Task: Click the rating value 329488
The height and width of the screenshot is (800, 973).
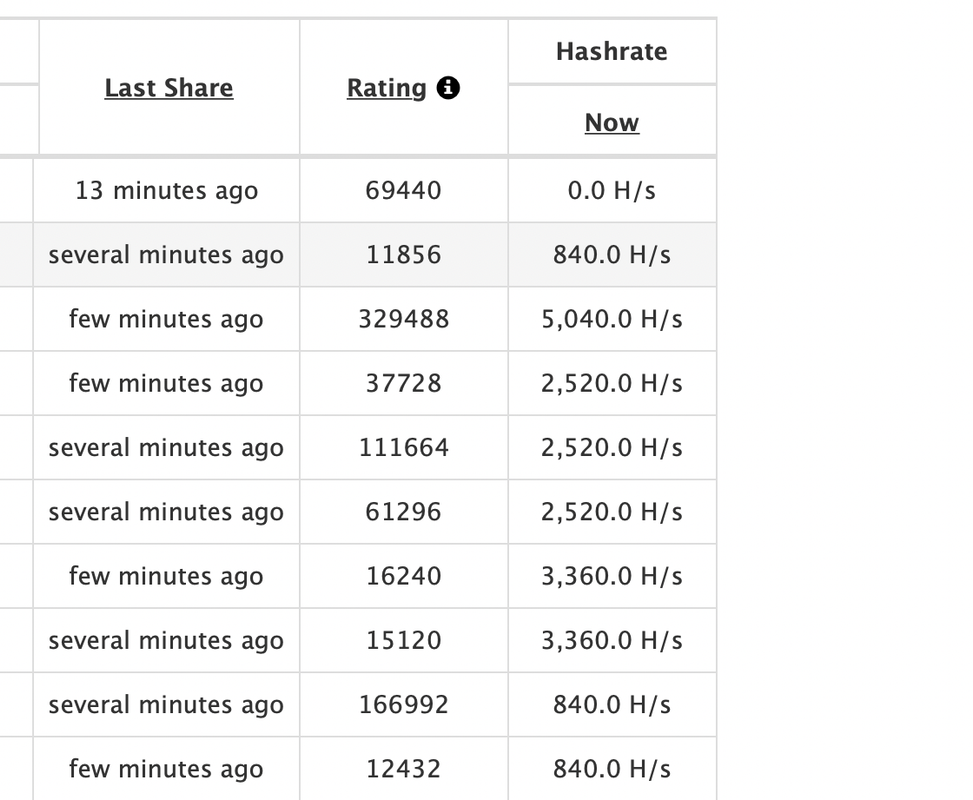Action: click(404, 320)
